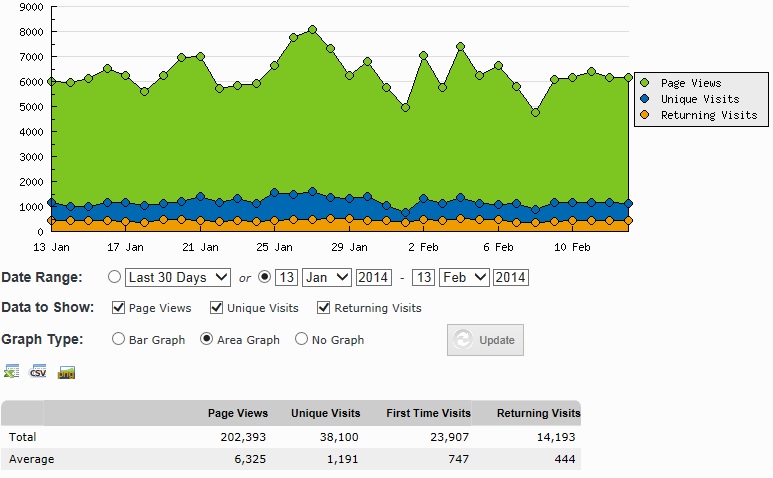Viewport: 773px width, 478px height.
Task: Select the Area Graph radio button
Action: point(207,339)
